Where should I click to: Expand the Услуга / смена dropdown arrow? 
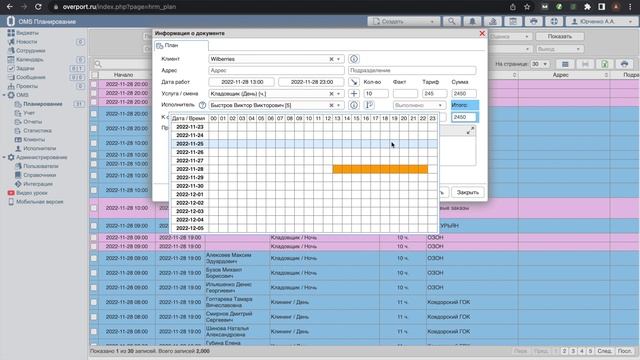tap(338, 94)
